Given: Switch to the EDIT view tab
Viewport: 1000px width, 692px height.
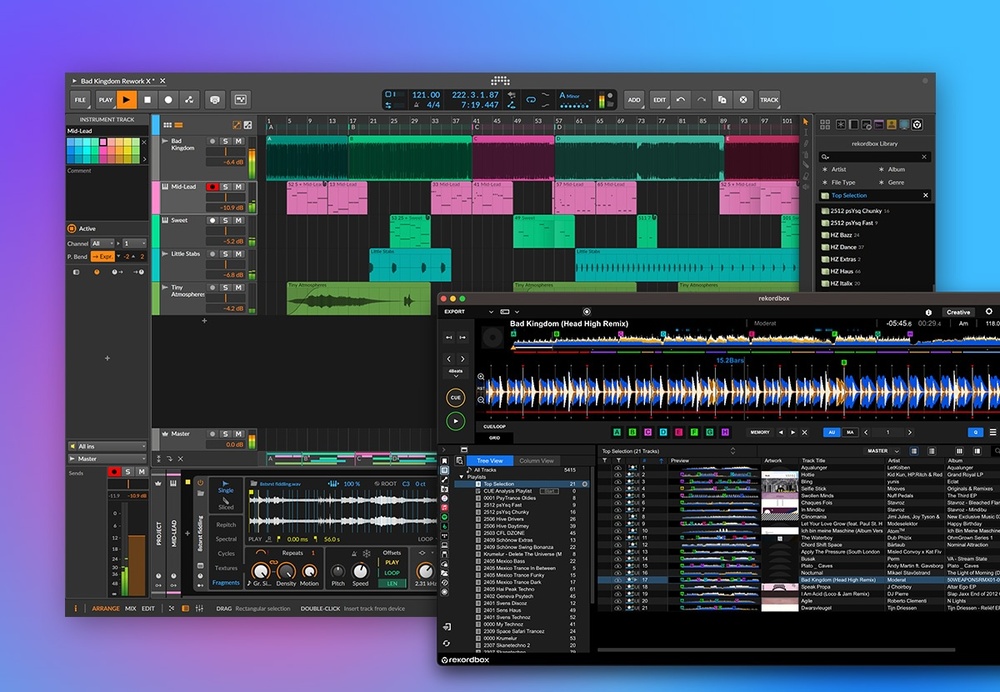Looking at the screenshot, I should [148, 608].
